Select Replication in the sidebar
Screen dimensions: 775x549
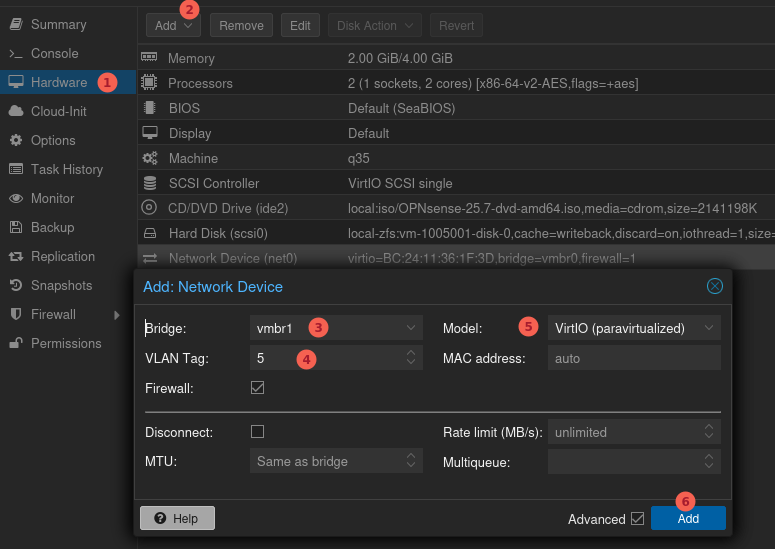pyautogui.click(x=63, y=256)
